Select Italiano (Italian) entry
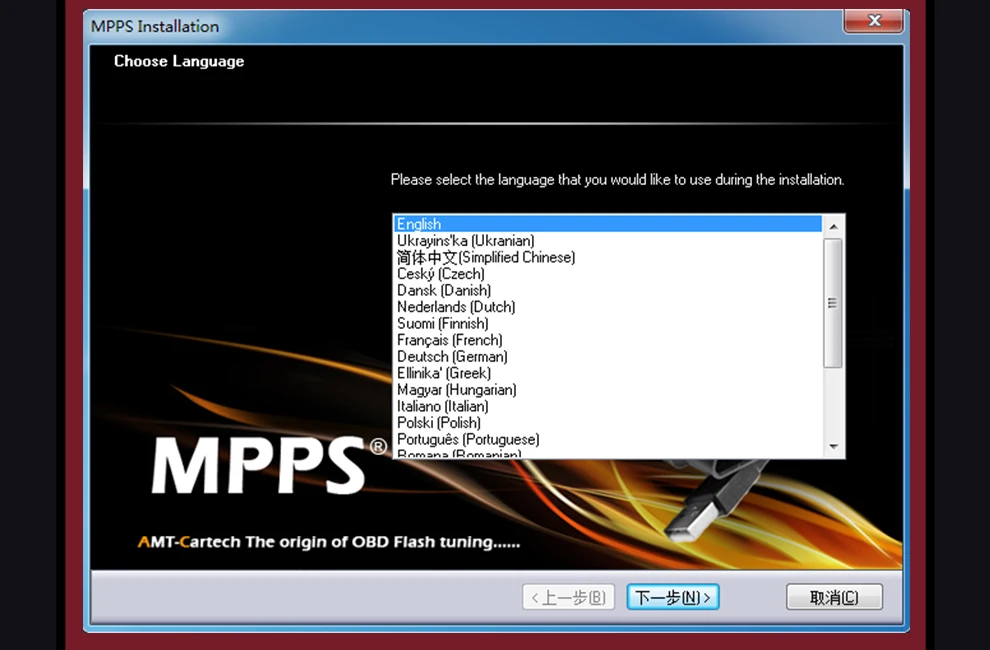Image resolution: width=990 pixels, height=650 pixels. pyautogui.click(x=608, y=406)
